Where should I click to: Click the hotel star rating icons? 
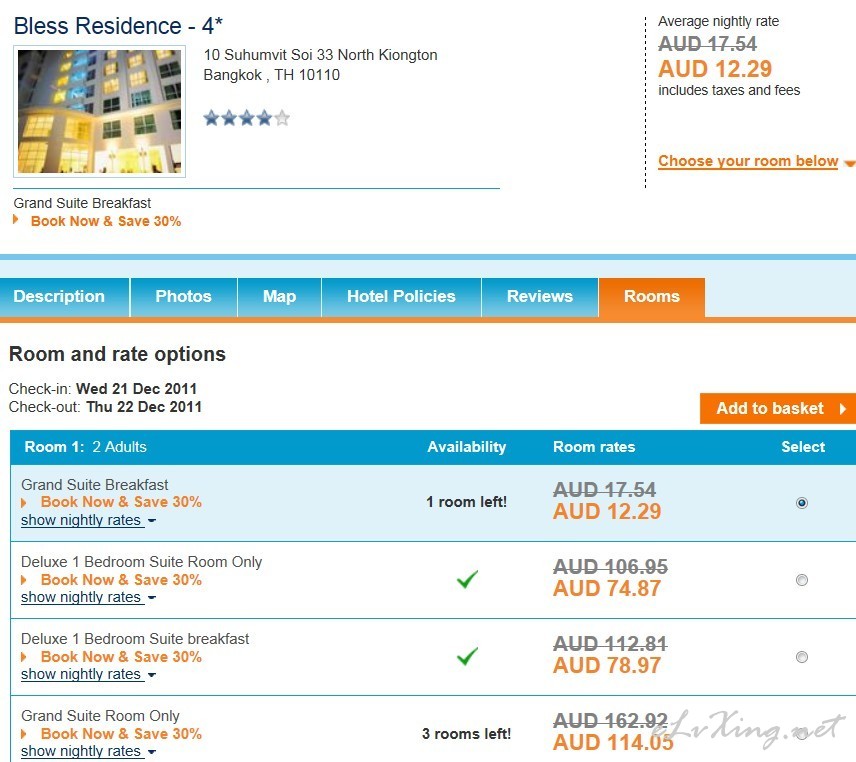(x=246, y=118)
